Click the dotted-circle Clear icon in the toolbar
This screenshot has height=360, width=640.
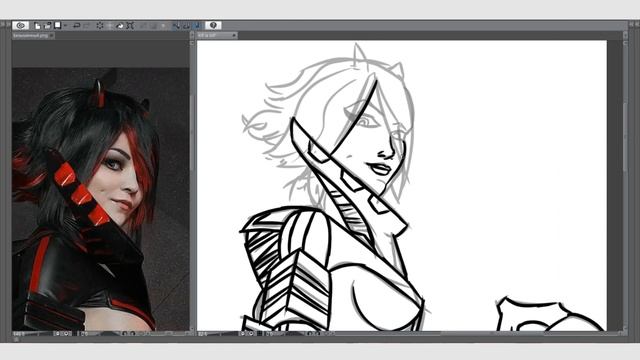point(100,25)
